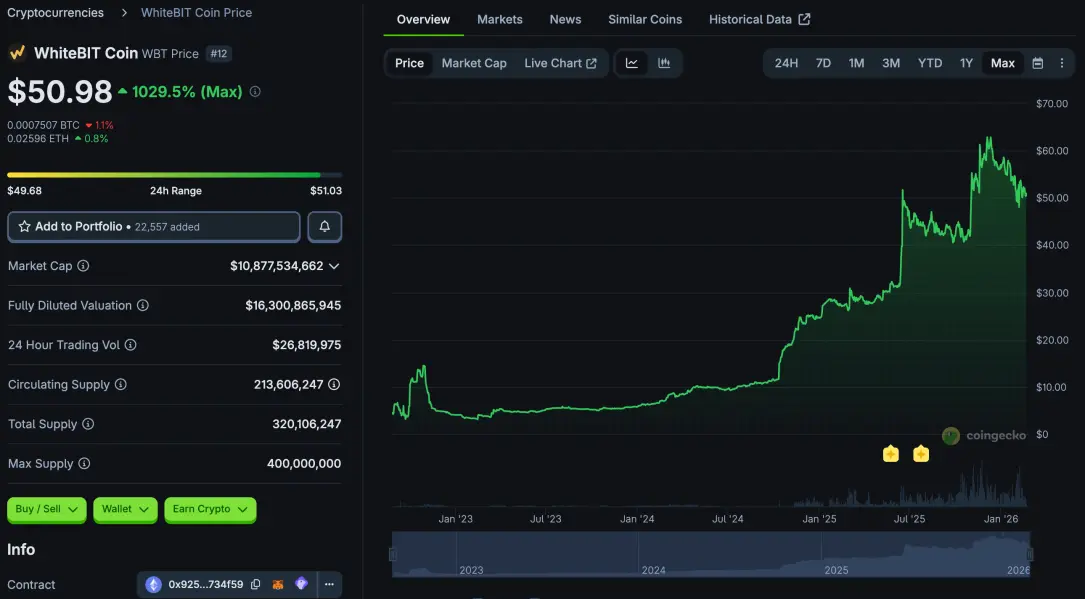Set chart range to 24H
The image size is (1085, 599).
[x=786, y=63]
